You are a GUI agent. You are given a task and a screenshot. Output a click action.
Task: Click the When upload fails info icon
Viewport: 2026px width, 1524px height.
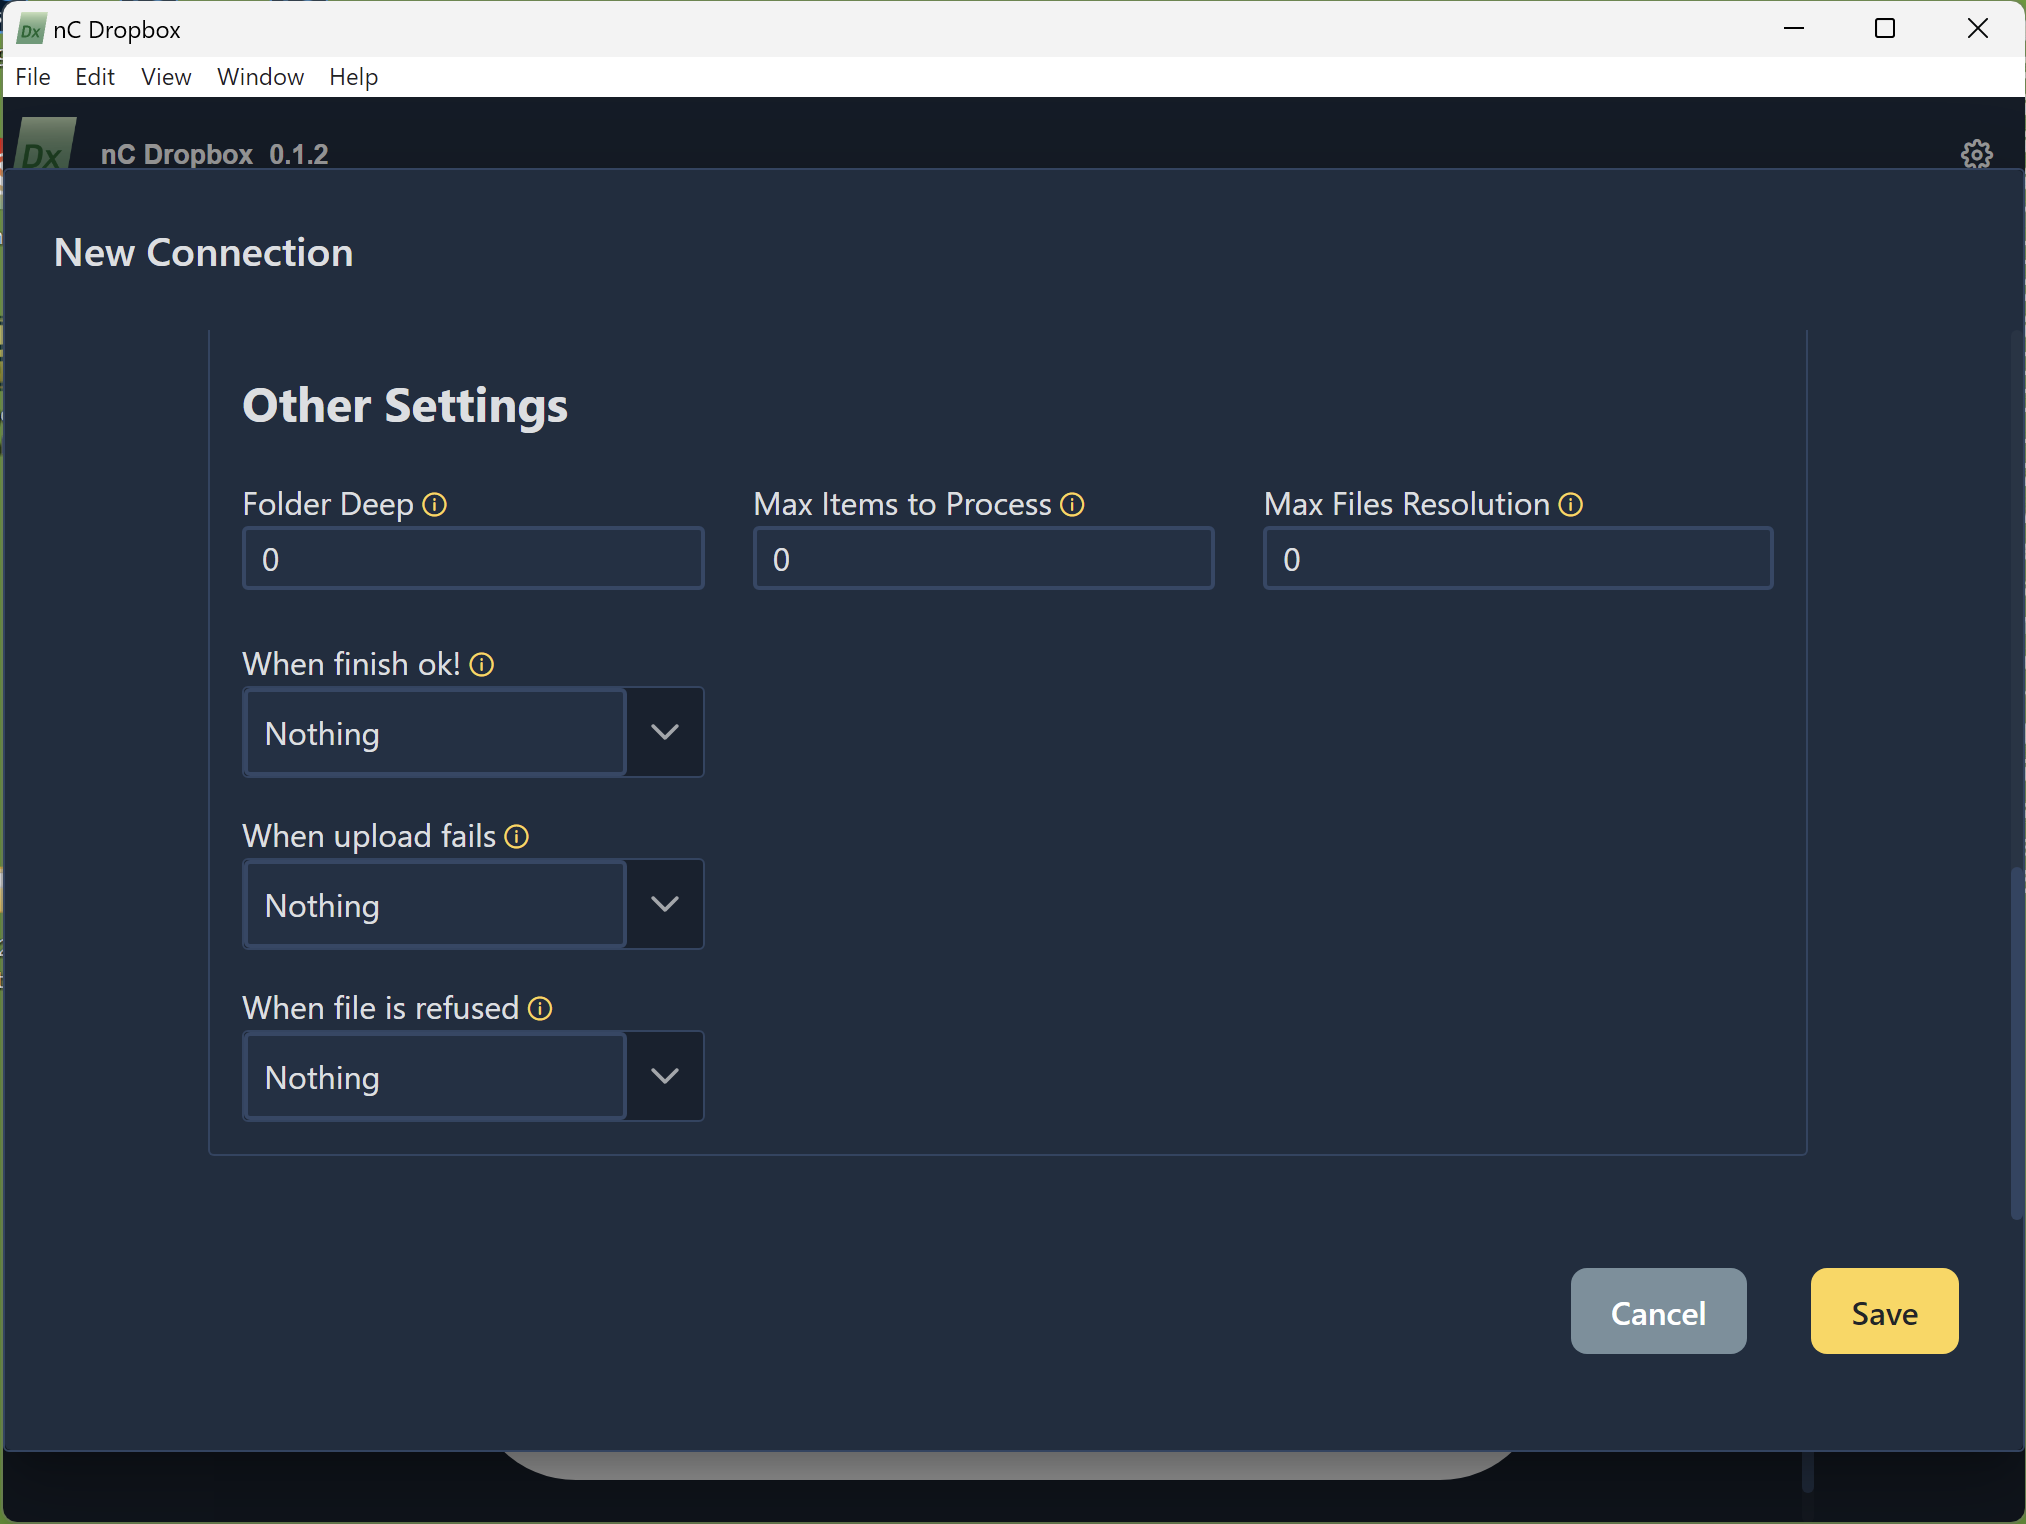coord(516,837)
